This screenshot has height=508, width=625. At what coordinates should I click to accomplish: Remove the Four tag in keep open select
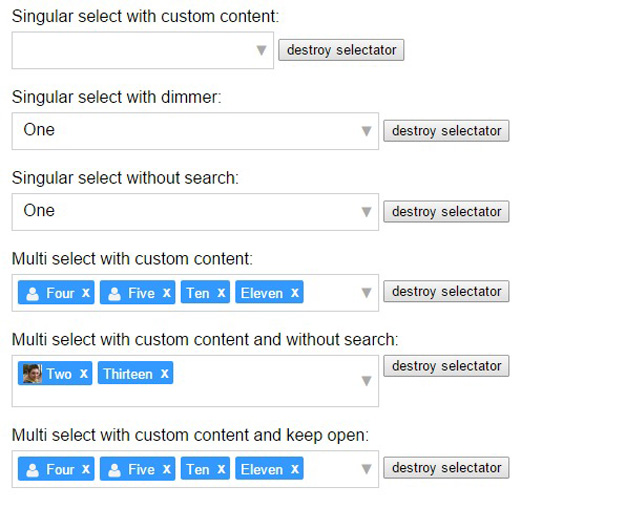(86, 469)
